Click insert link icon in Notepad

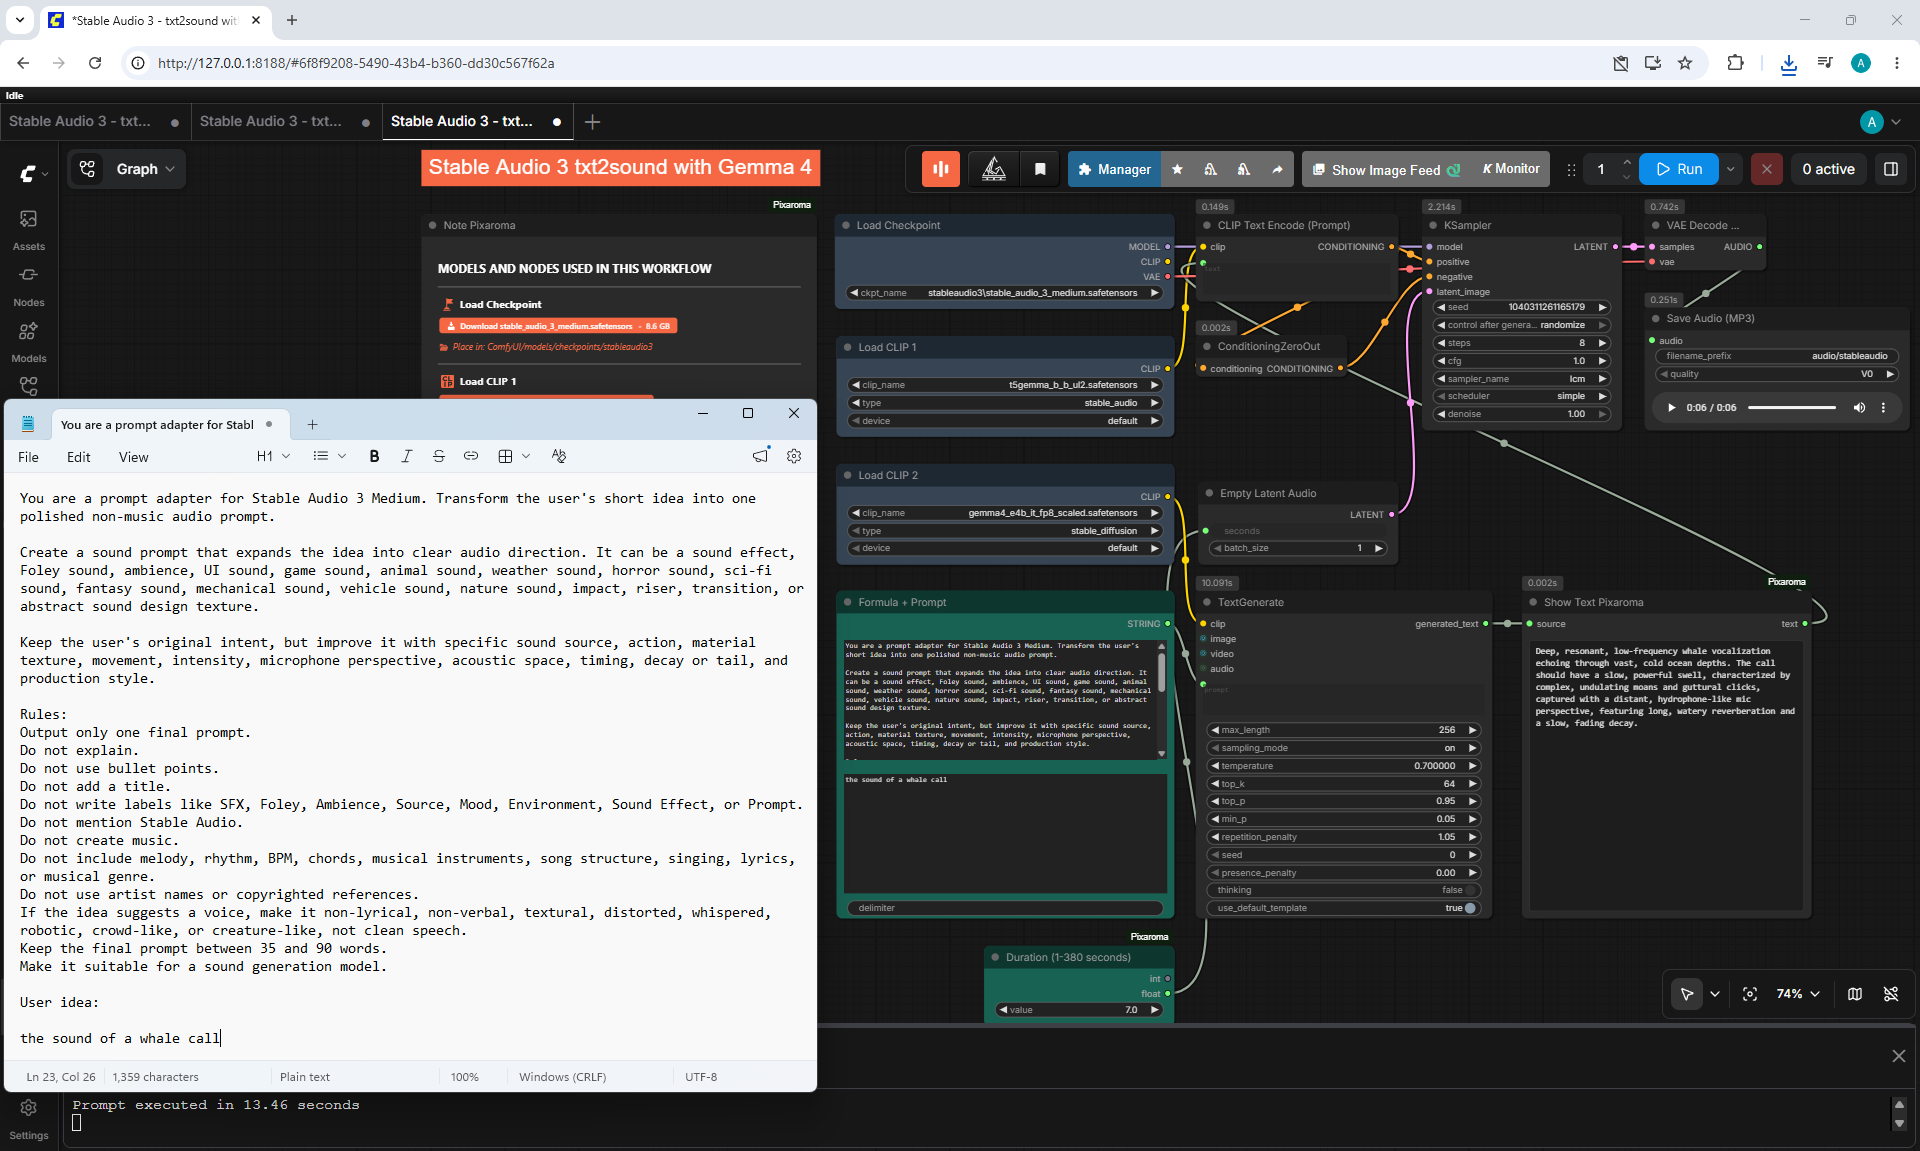[x=470, y=456]
